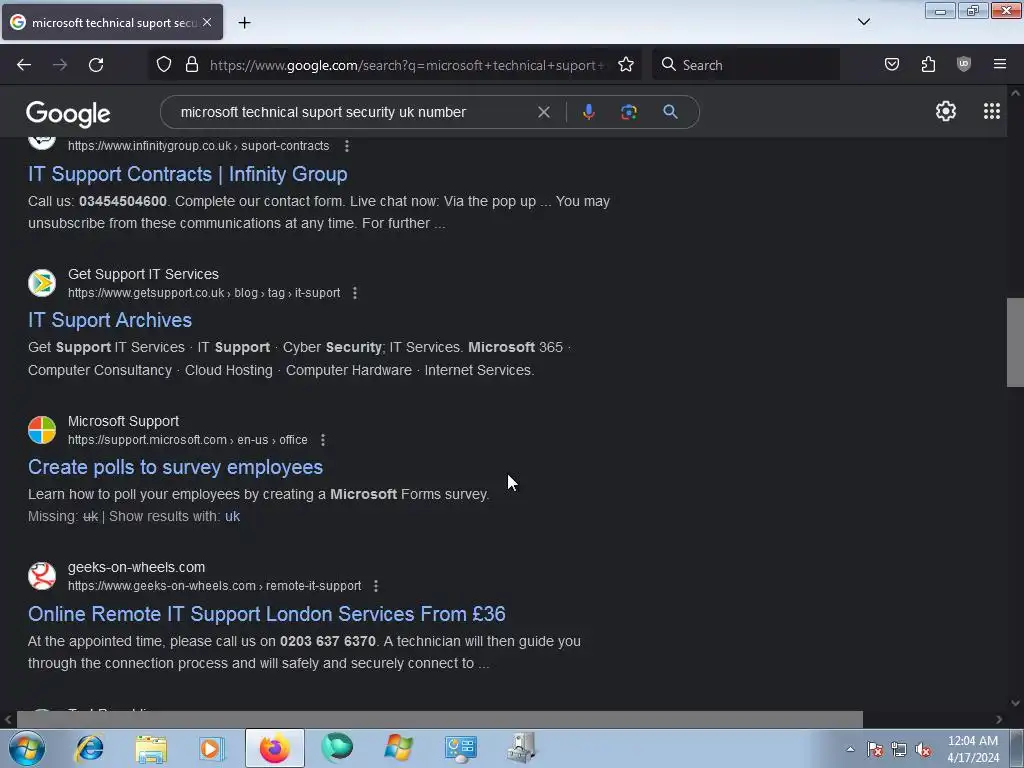This screenshot has width=1024, height=768.
Task: Open the Extensions puzzle icon
Action: pyautogui.click(x=928, y=65)
